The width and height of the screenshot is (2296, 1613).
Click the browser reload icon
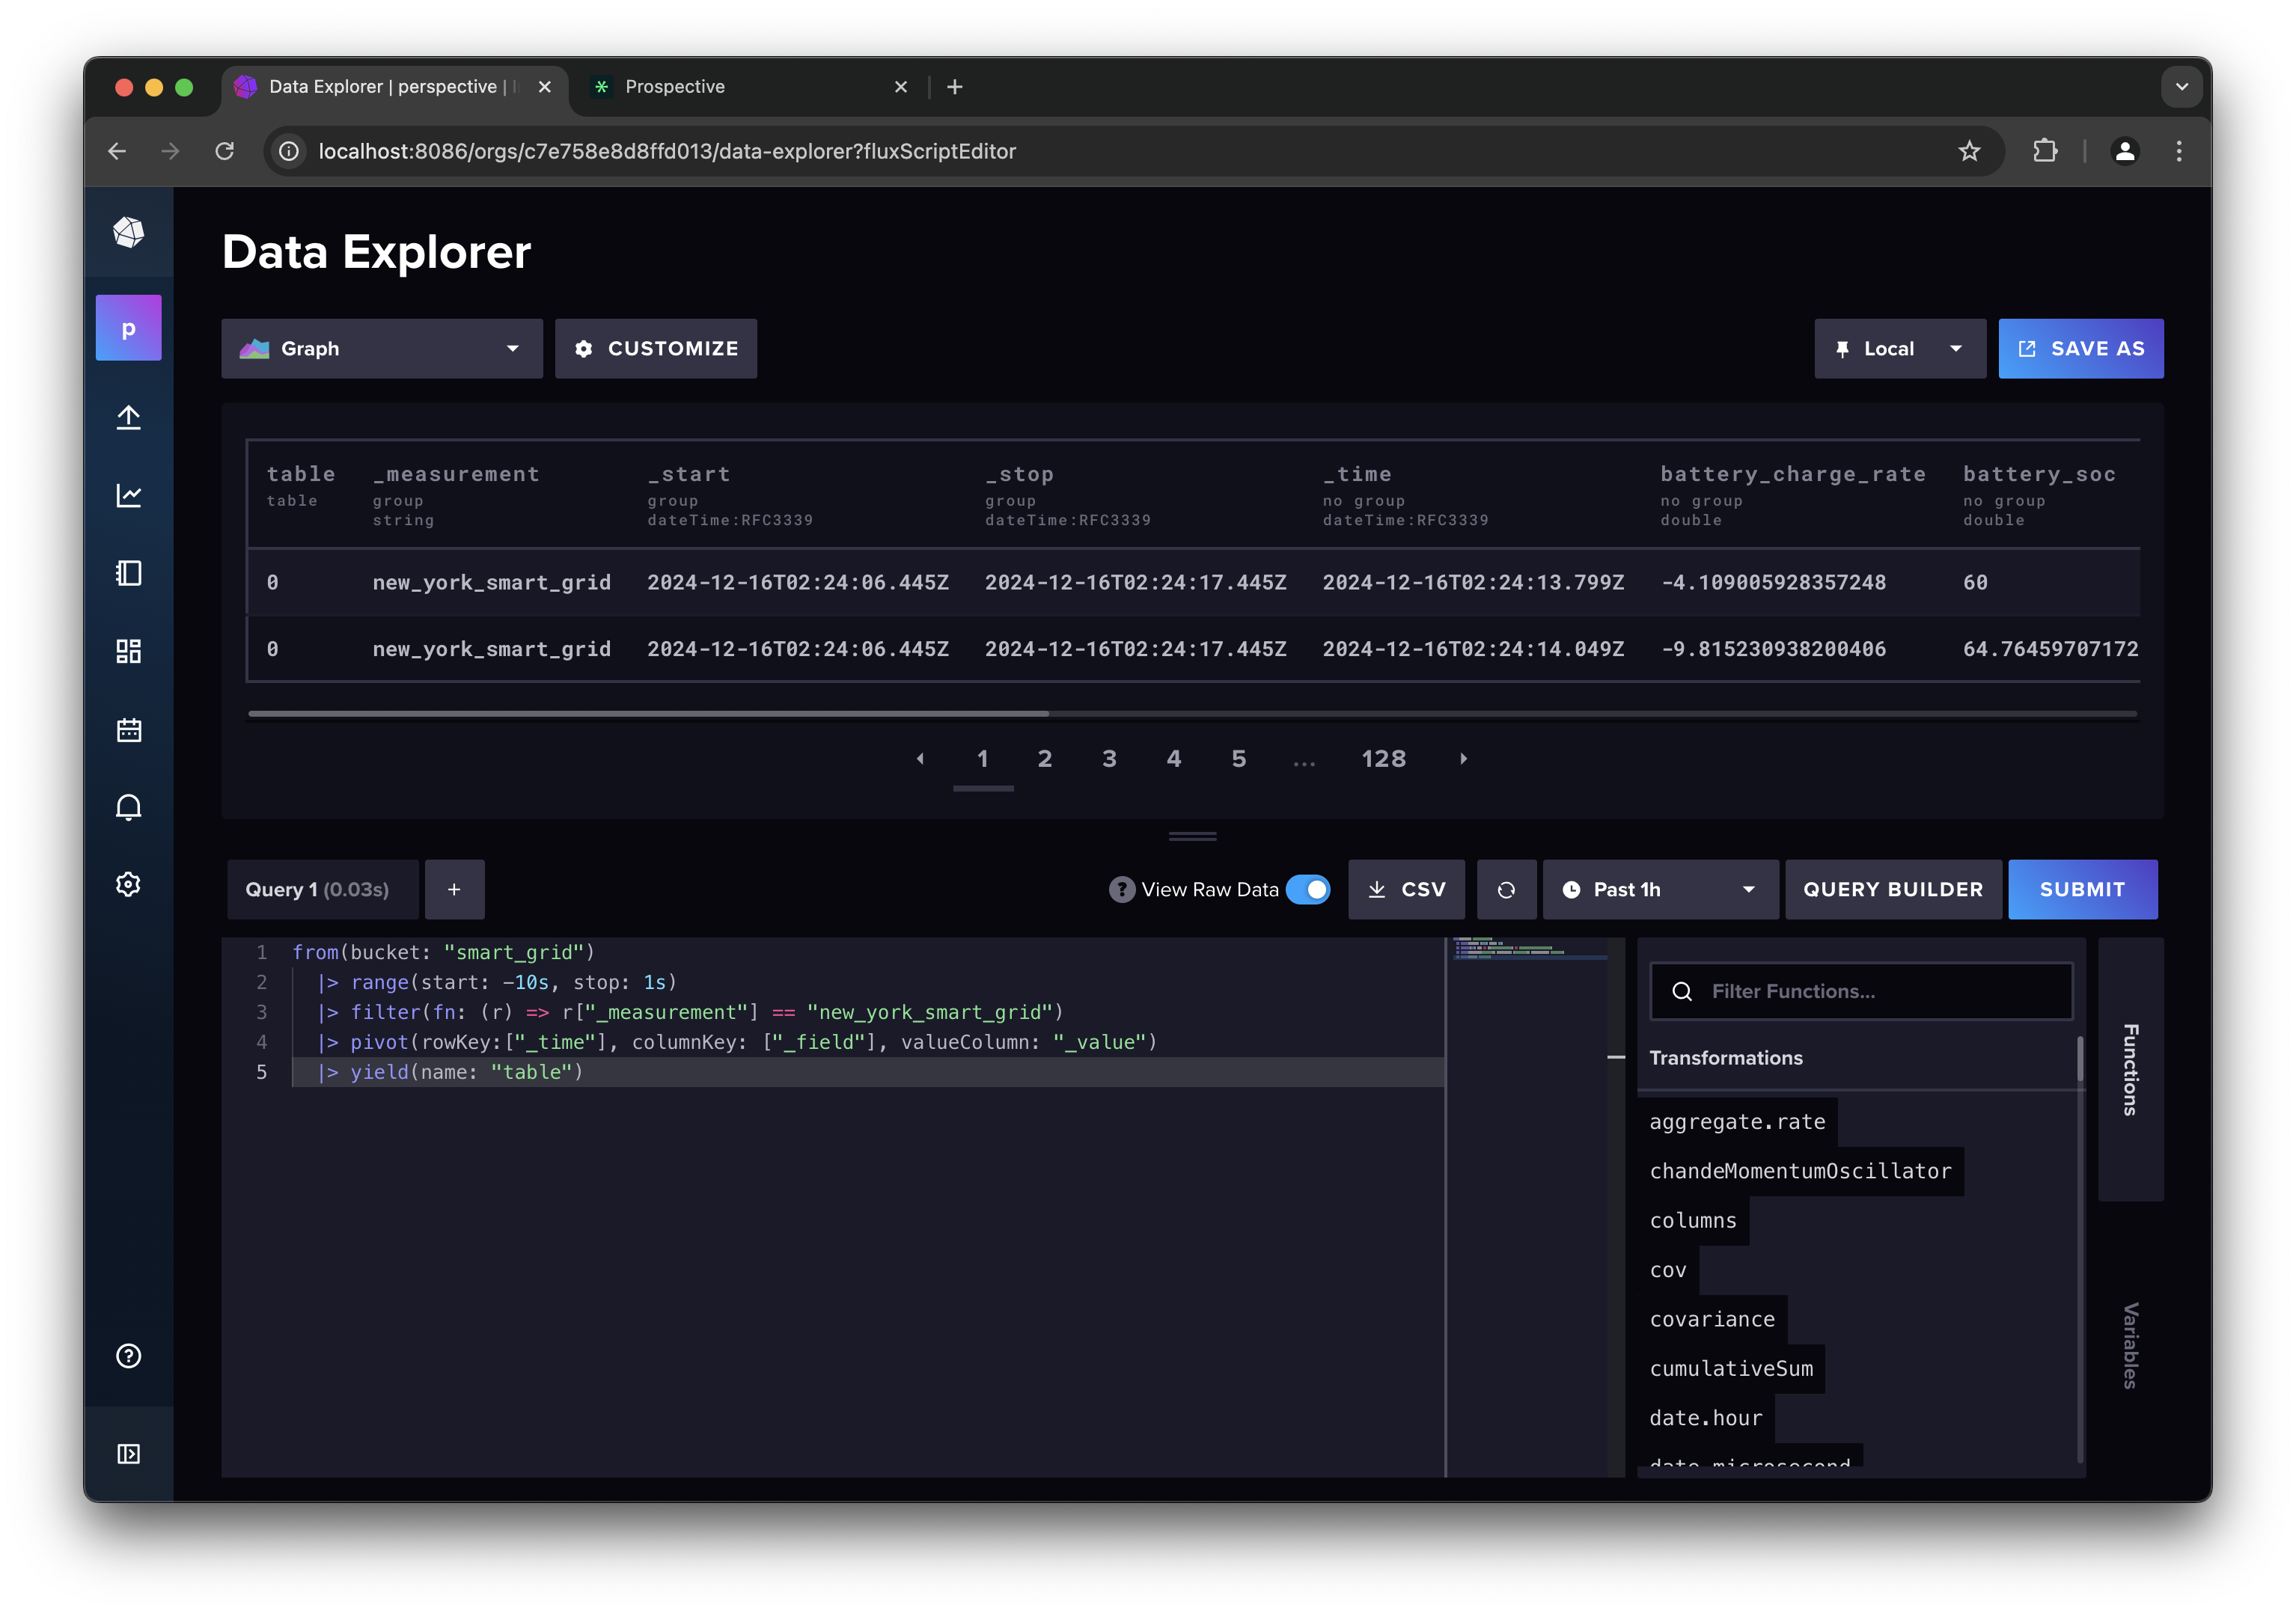click(x=224, y=151)
